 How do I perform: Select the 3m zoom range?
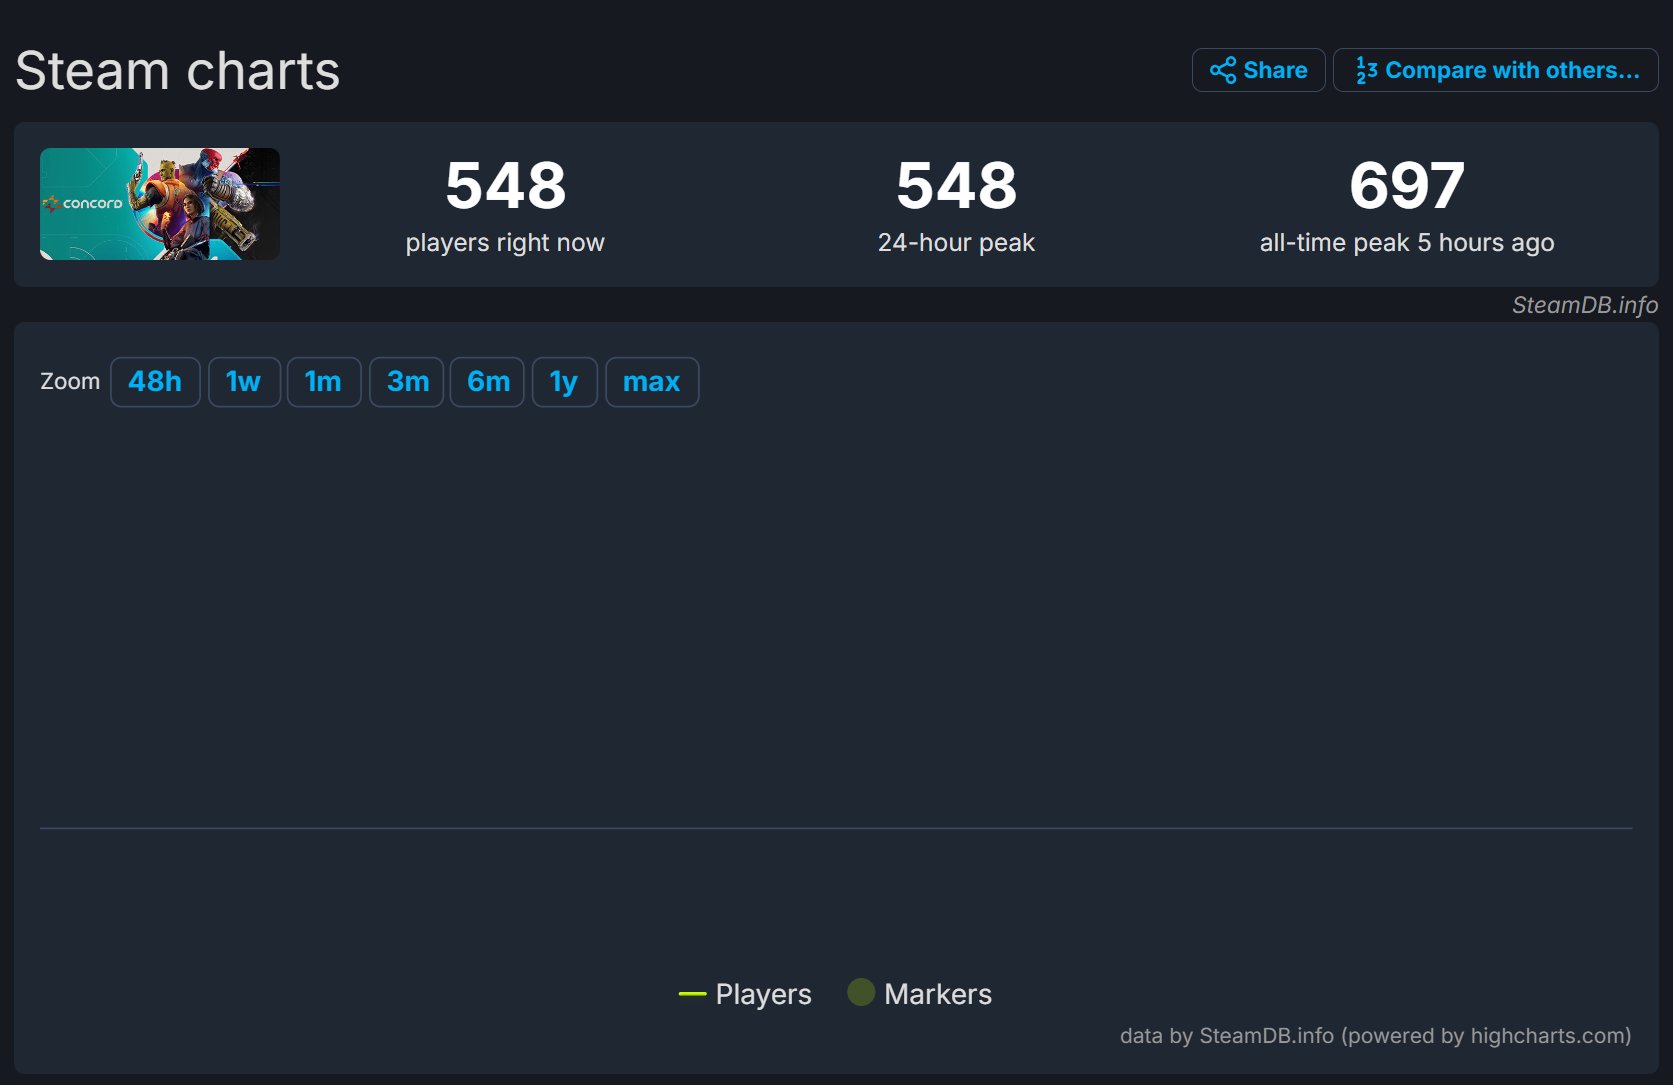[407, 382]
